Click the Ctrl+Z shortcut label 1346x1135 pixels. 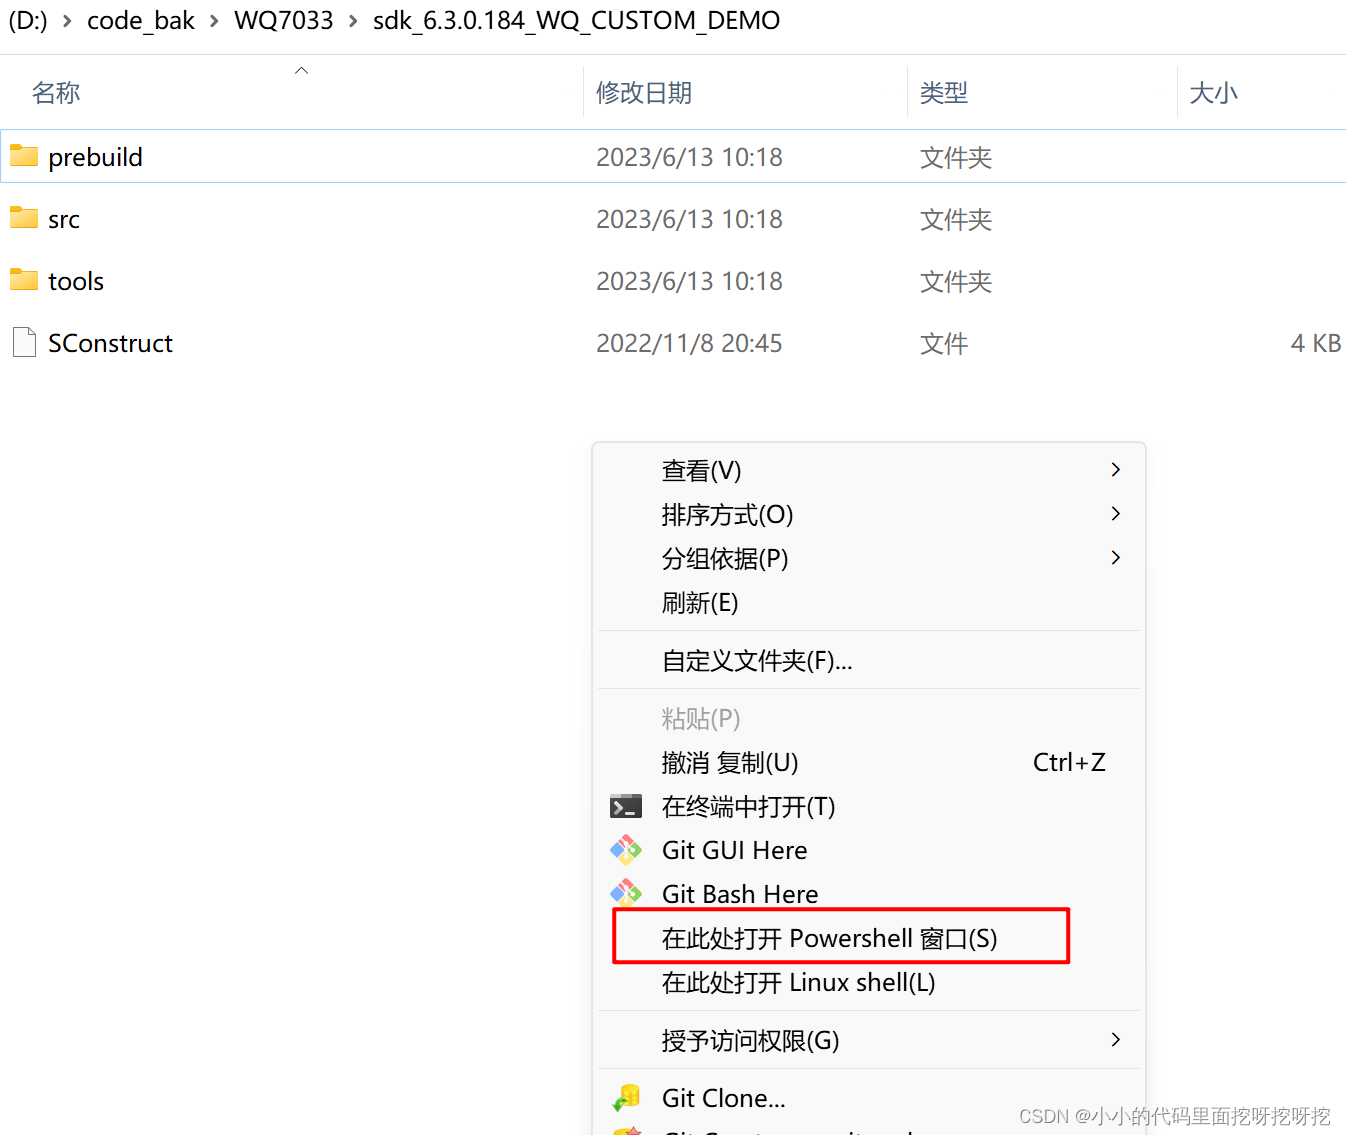point(1069,762)
